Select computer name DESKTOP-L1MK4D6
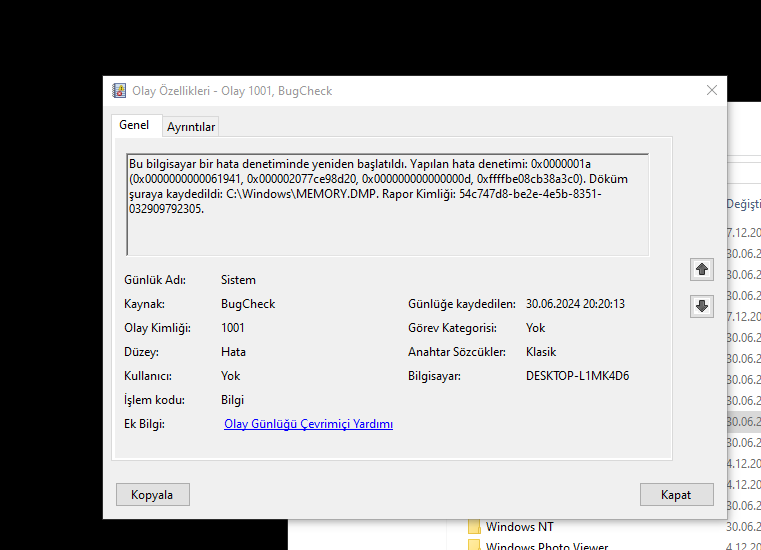761x550 pixels. coord(578,376)
